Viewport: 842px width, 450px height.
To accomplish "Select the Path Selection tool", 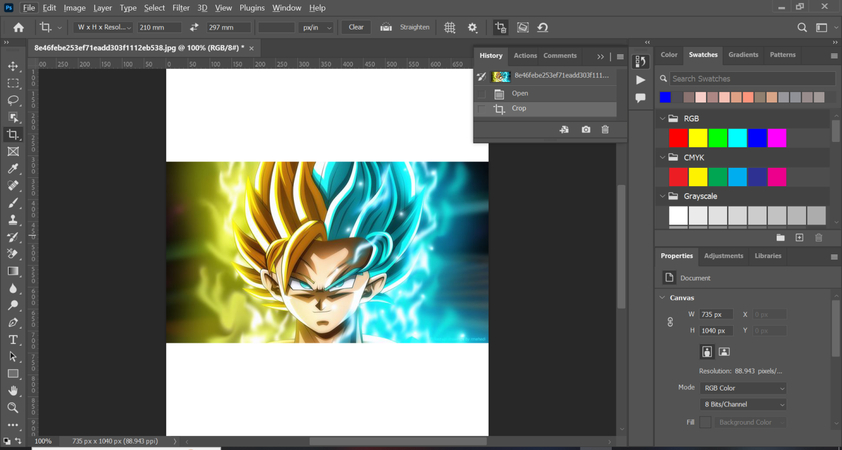I will (13, 357).
